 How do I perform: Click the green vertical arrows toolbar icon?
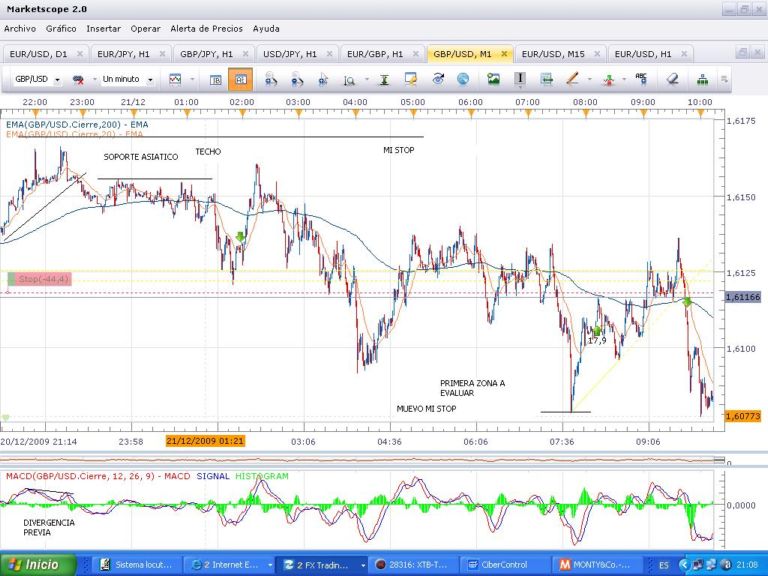click(383, 79)
